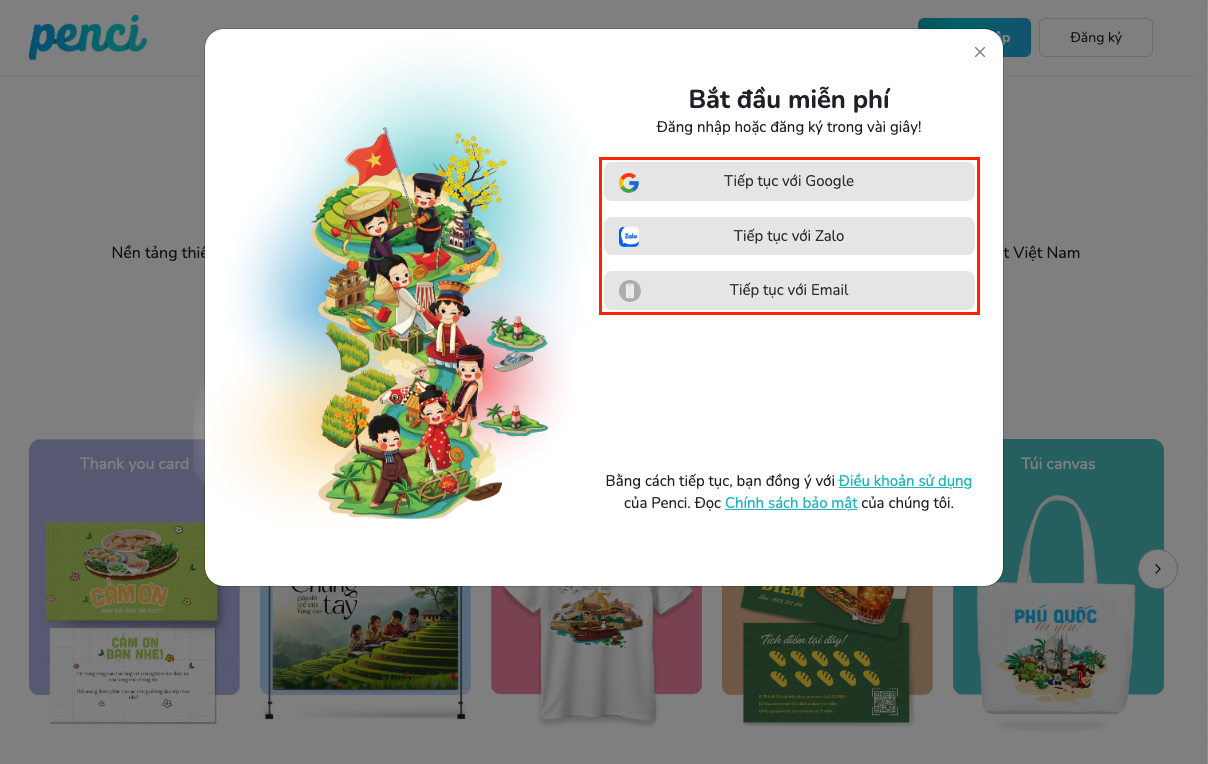Viewport: 1208px width, 764px height.
Task: Open Điều khoản sử dụng link
Action: click(x=905, y=481)
